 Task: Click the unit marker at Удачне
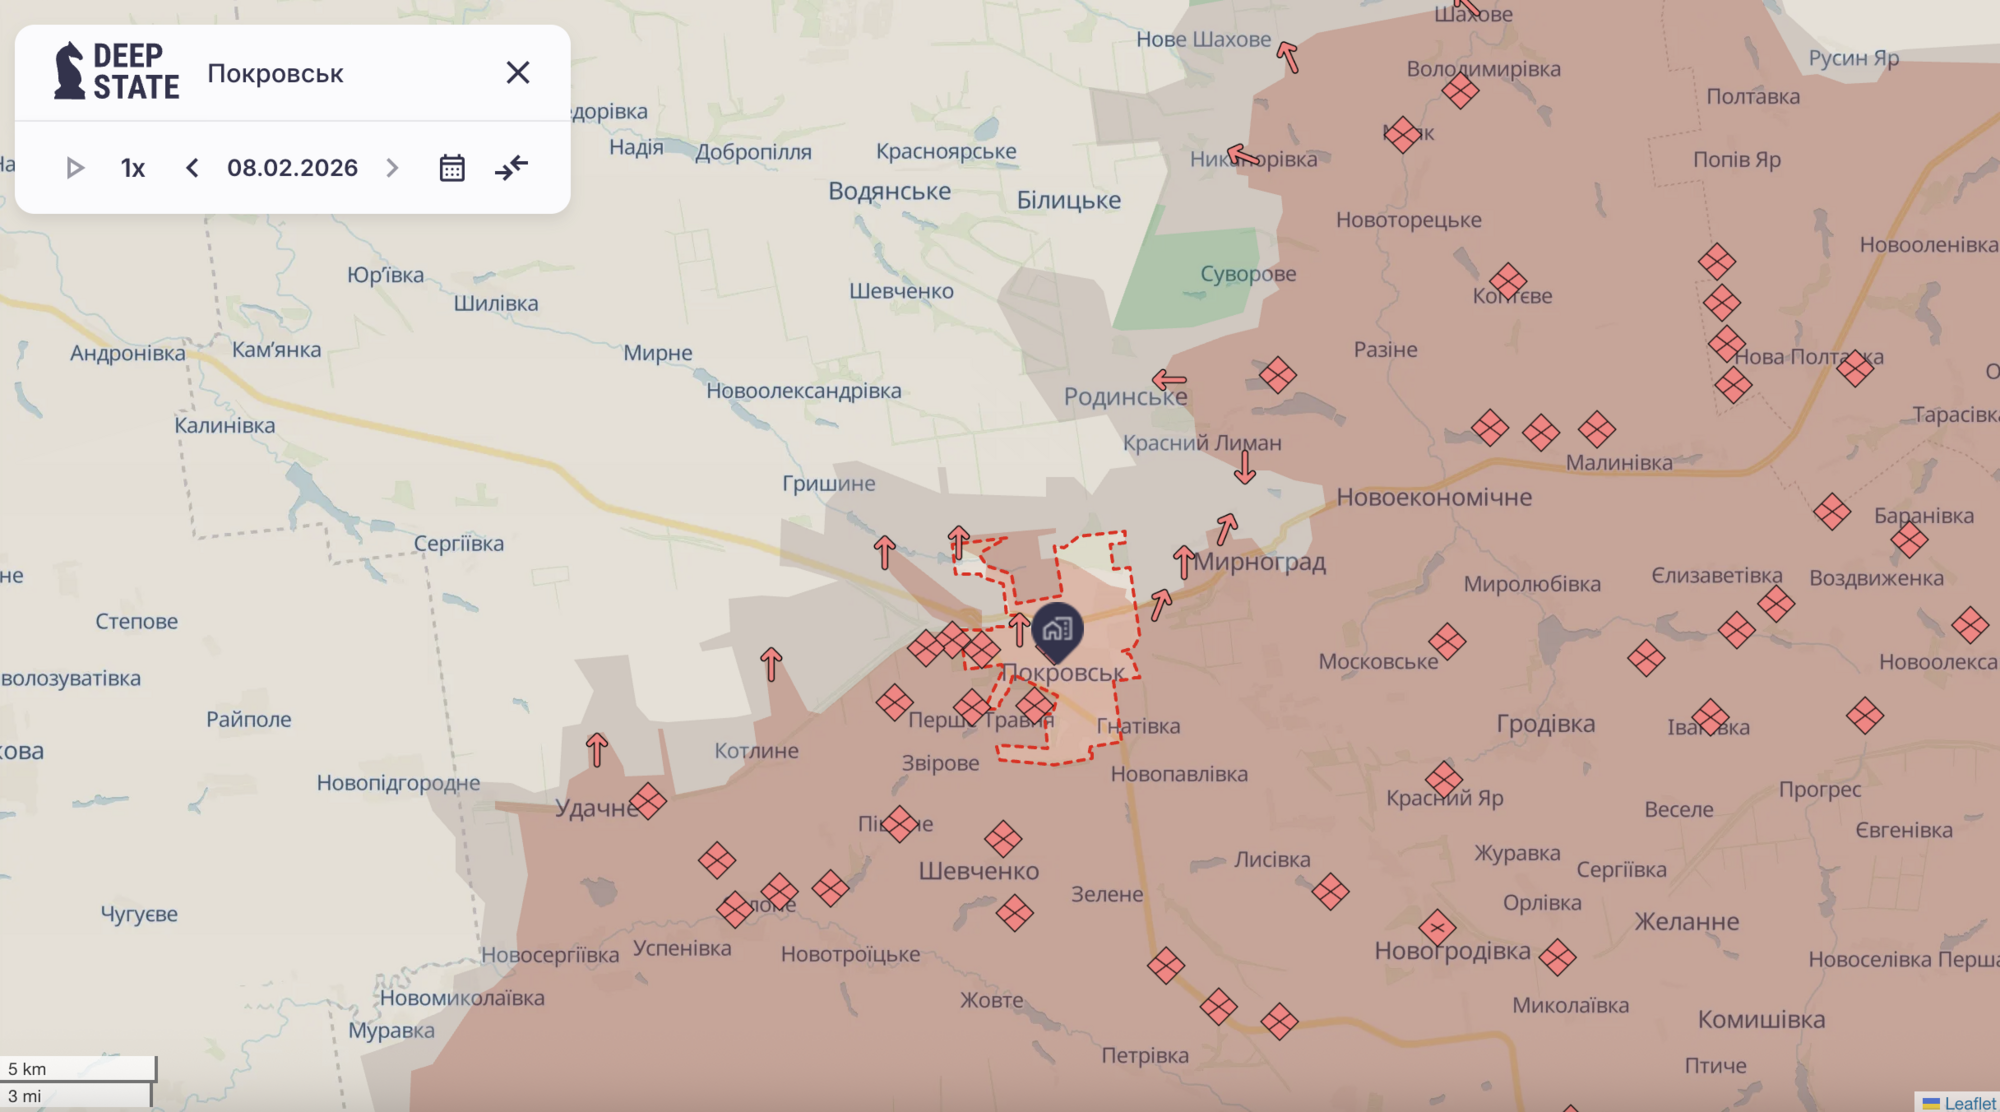[648, 801]
